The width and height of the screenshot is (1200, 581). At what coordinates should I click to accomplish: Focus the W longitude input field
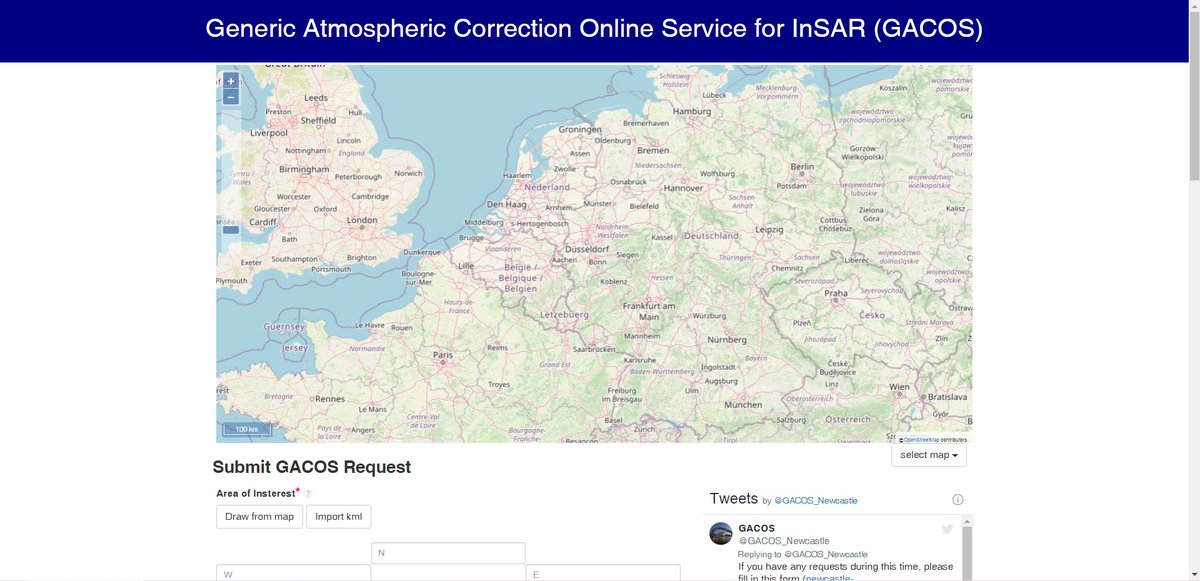pyautogui.click(x=293, y=574)
